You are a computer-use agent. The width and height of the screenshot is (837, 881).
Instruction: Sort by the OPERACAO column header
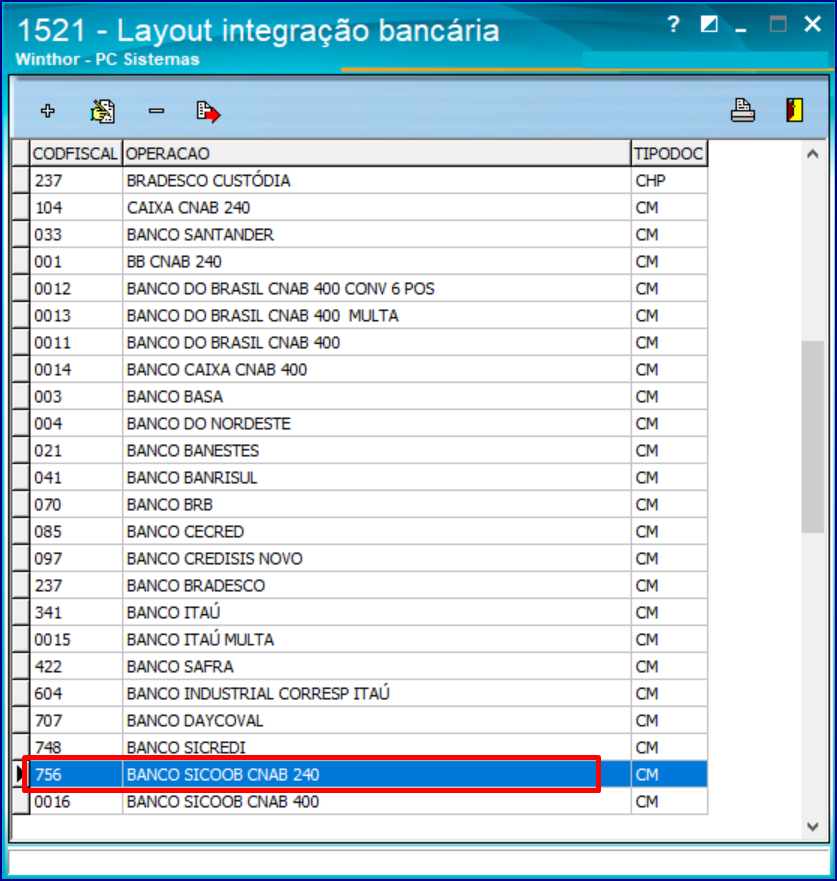tap(376, 153)
